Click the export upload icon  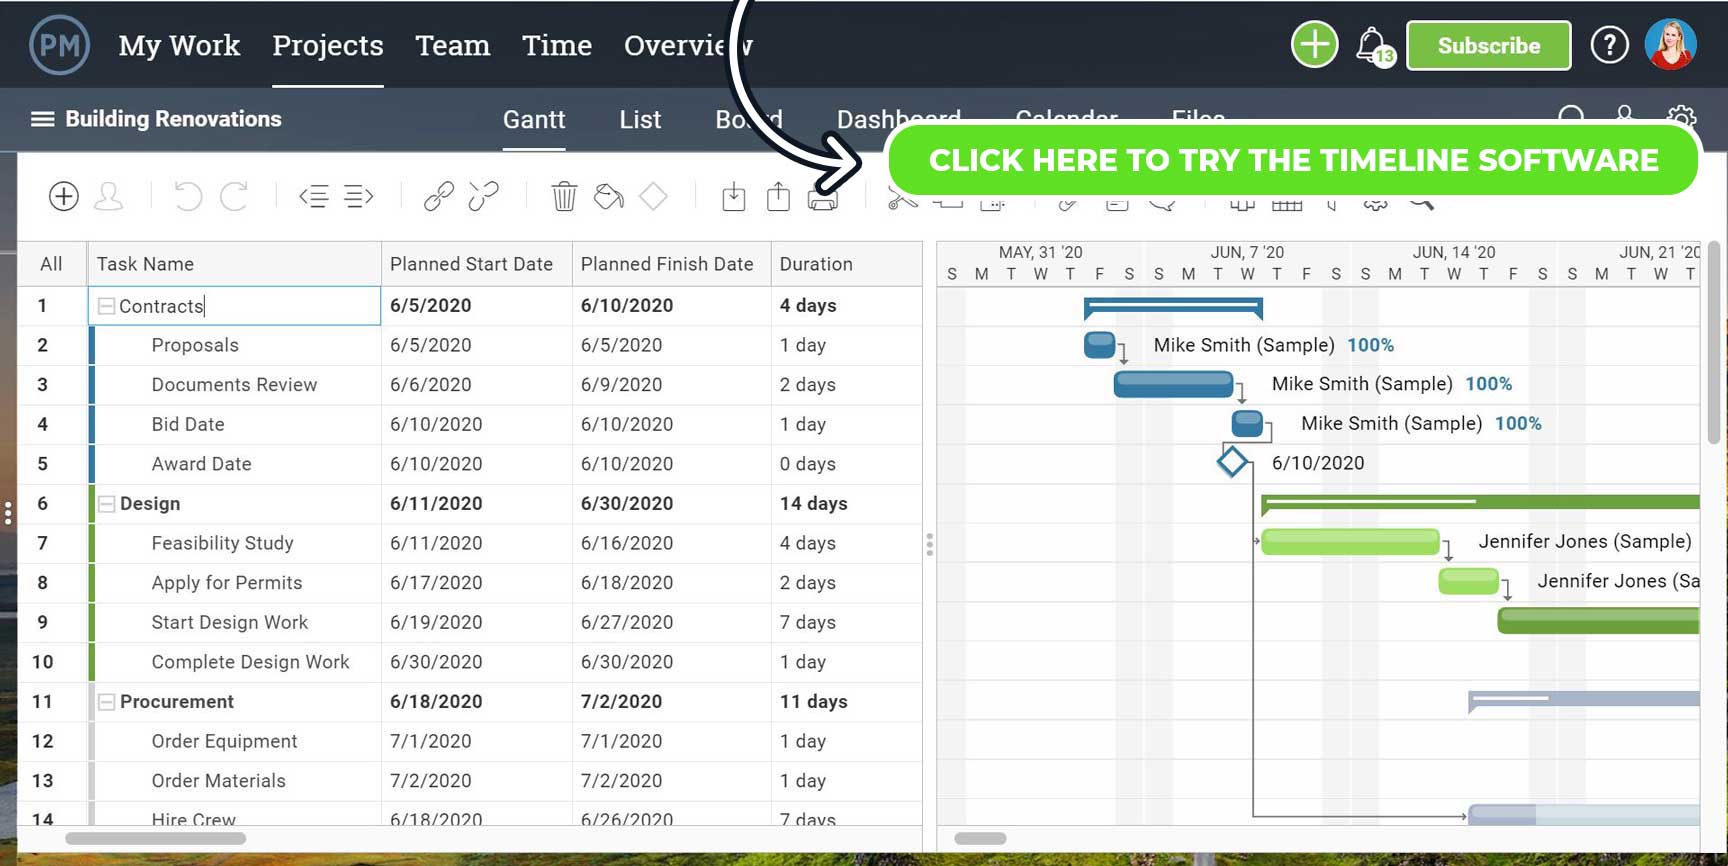(778, 196)
